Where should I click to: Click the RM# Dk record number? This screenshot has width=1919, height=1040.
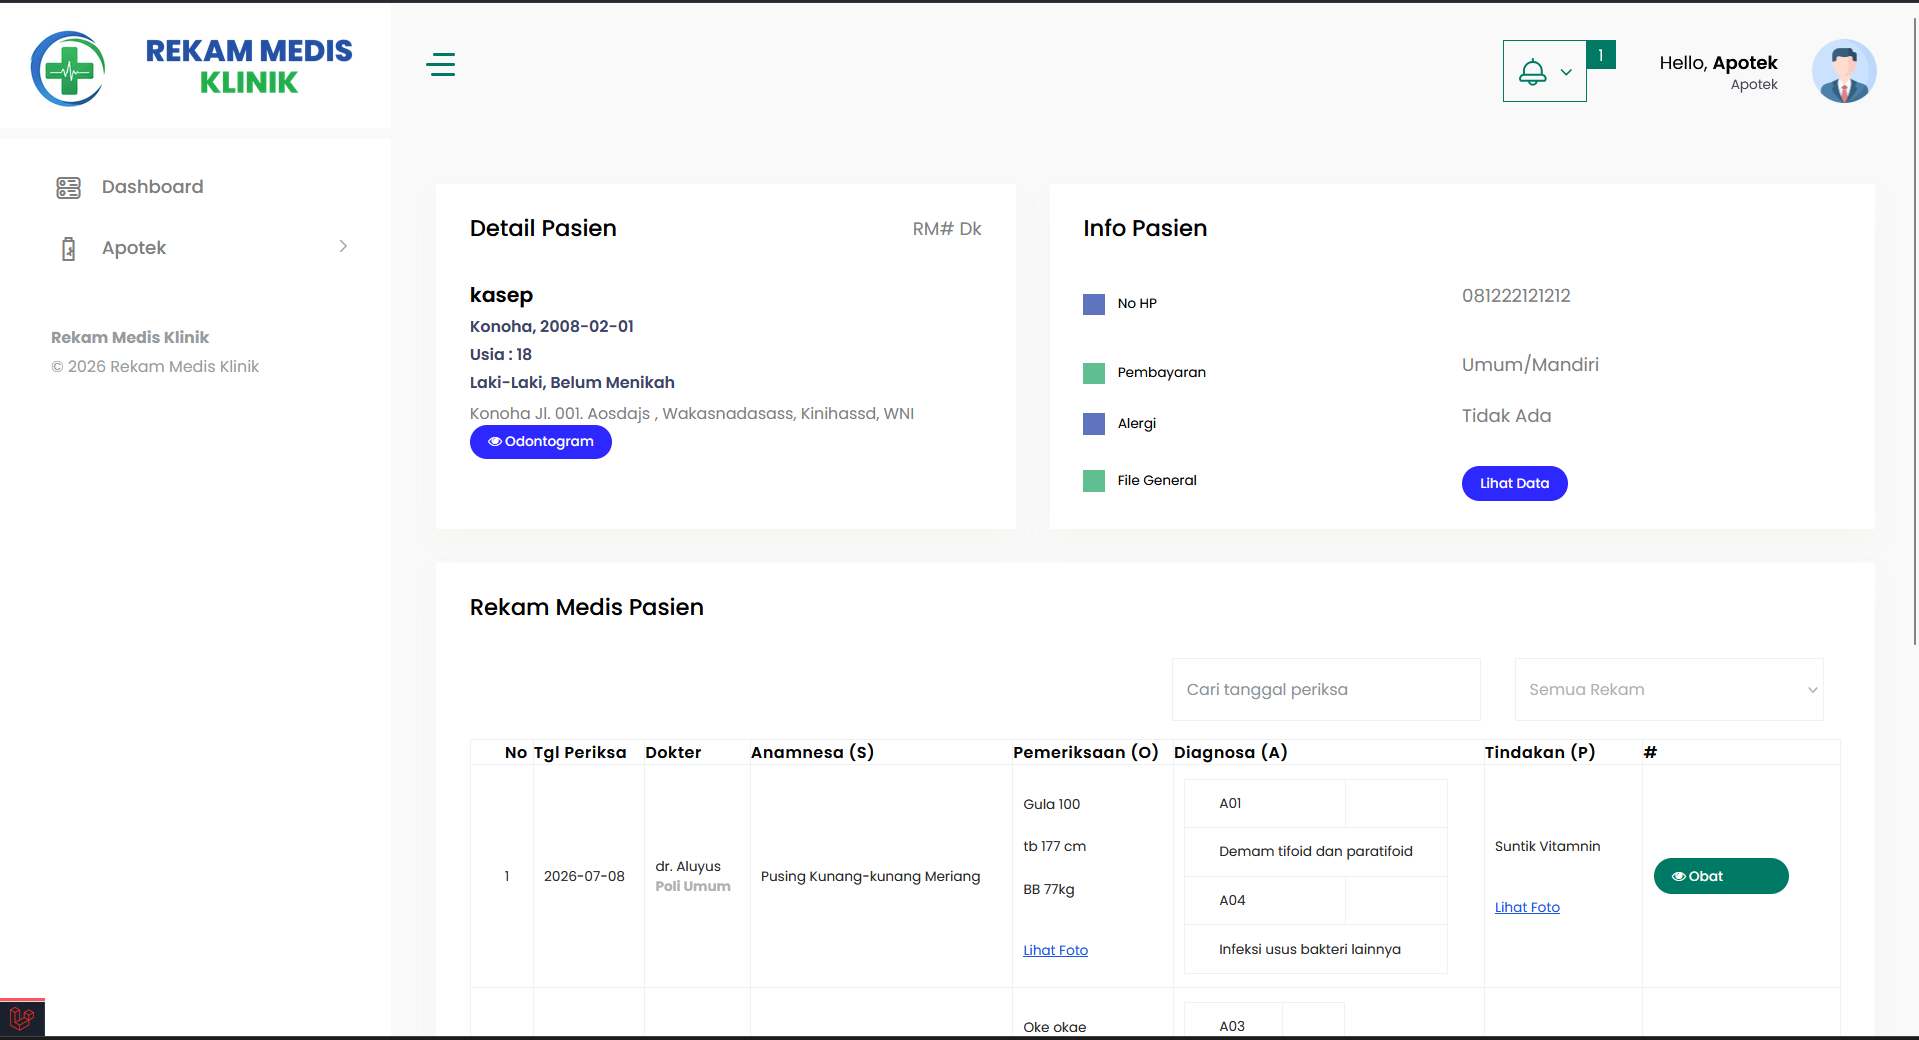946,229
